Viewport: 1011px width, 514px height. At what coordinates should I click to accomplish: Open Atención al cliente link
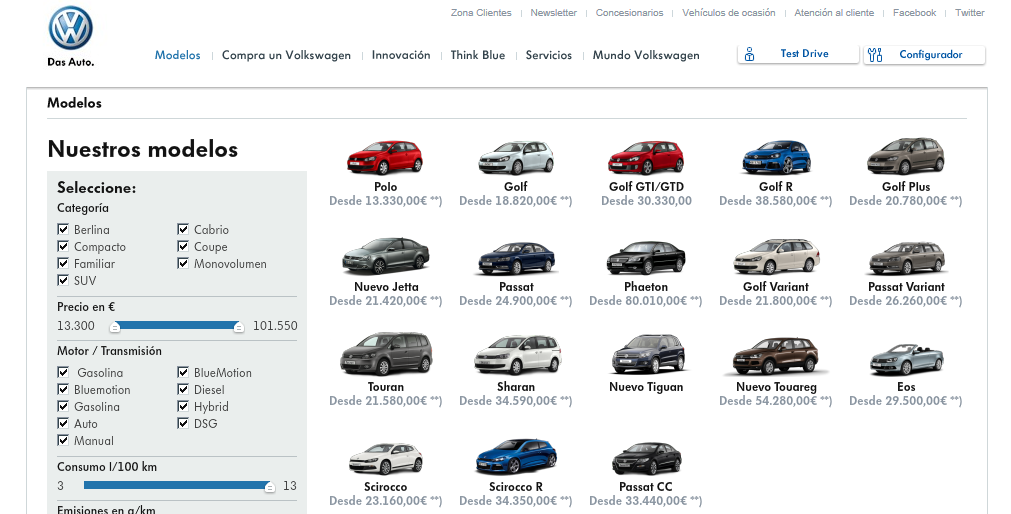pyautogui.click(x=834, y=13)
